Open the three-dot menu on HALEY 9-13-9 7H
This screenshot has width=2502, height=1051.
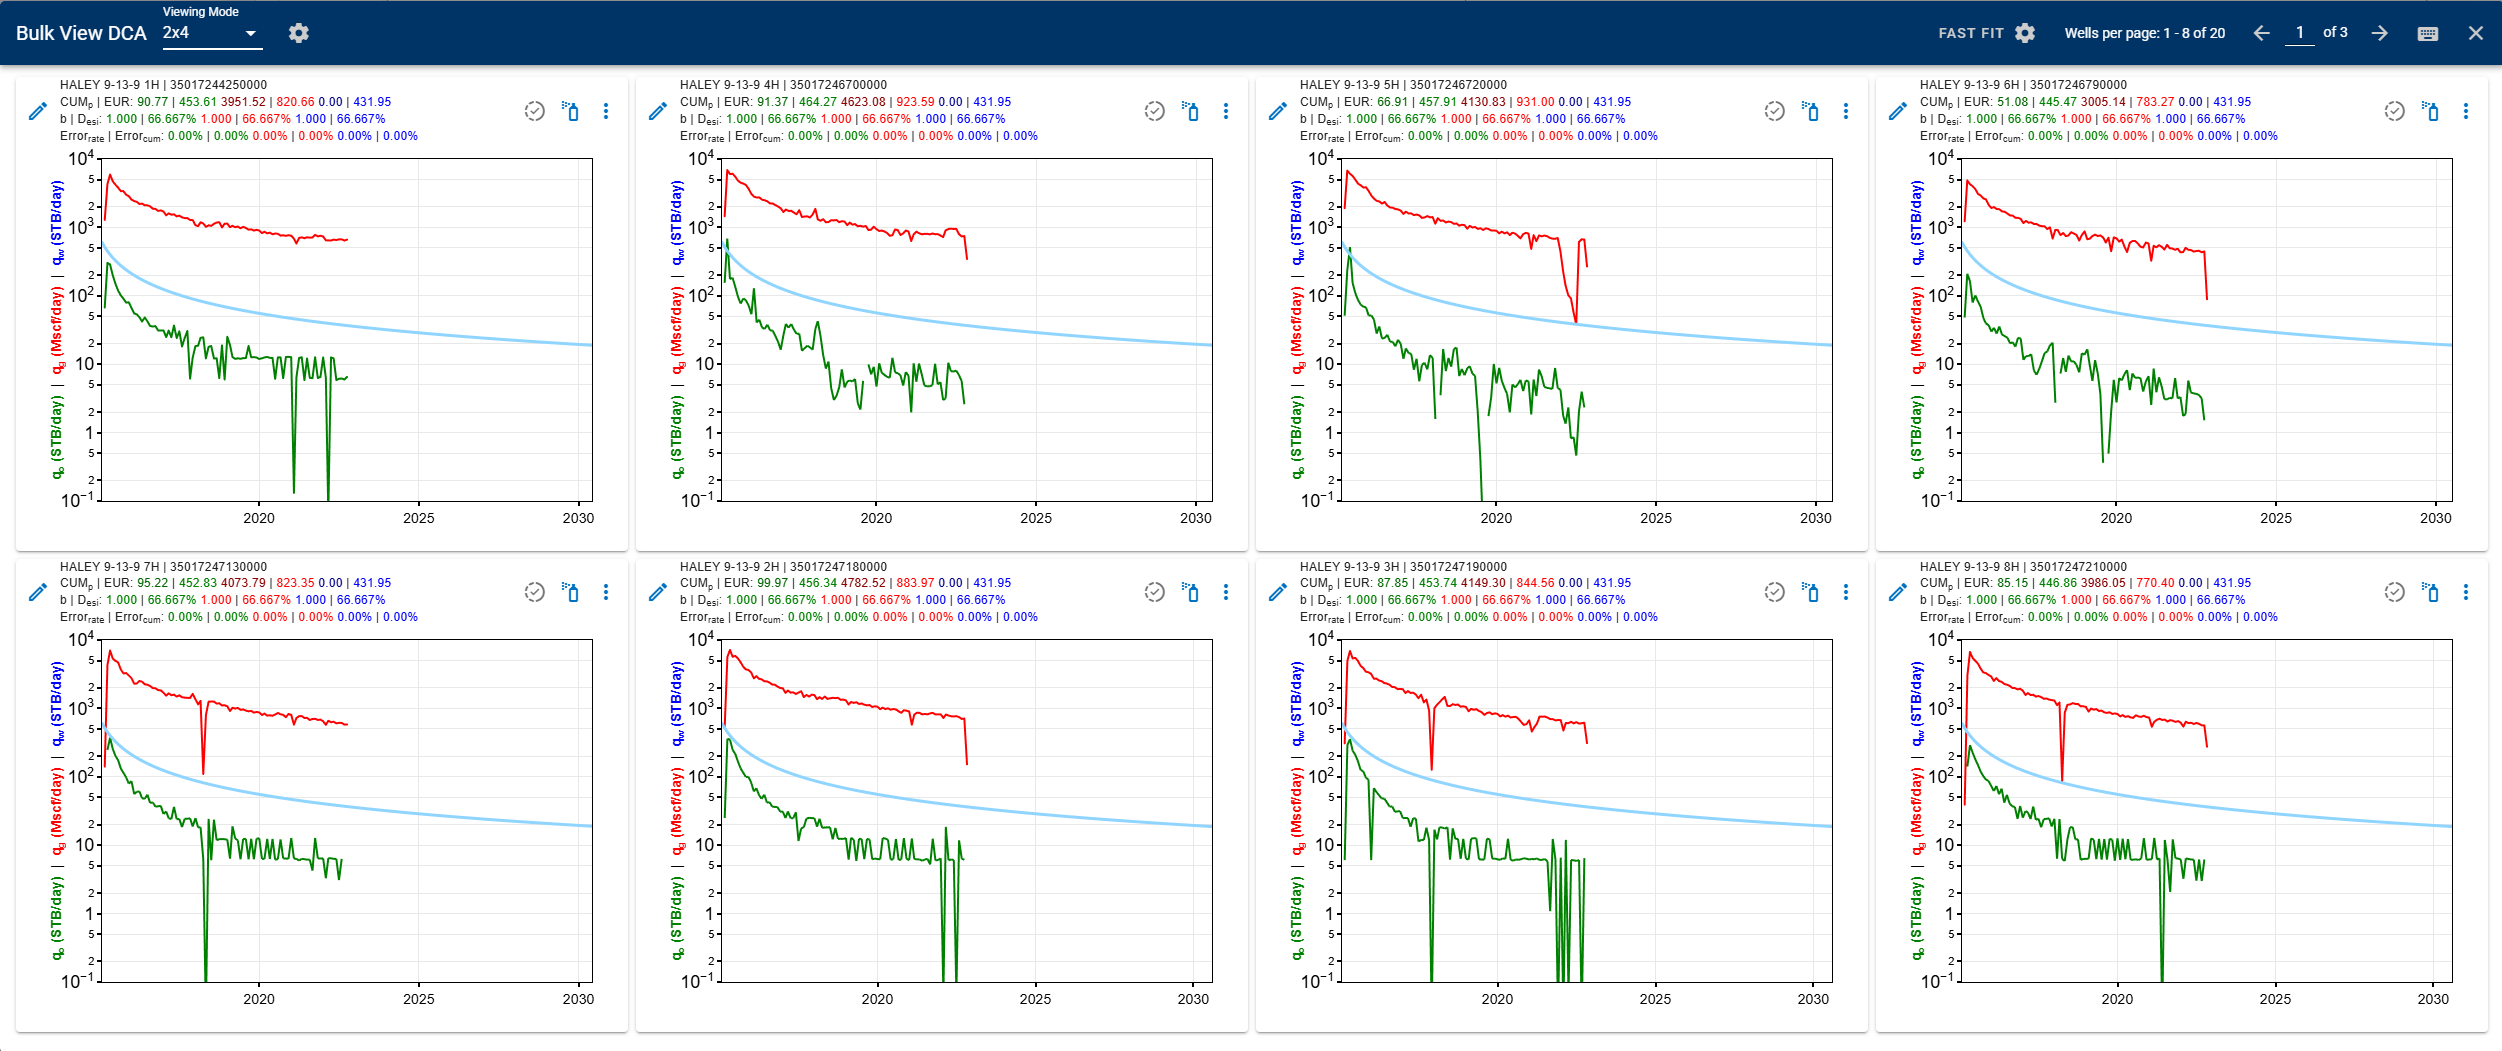coord(608,593)
